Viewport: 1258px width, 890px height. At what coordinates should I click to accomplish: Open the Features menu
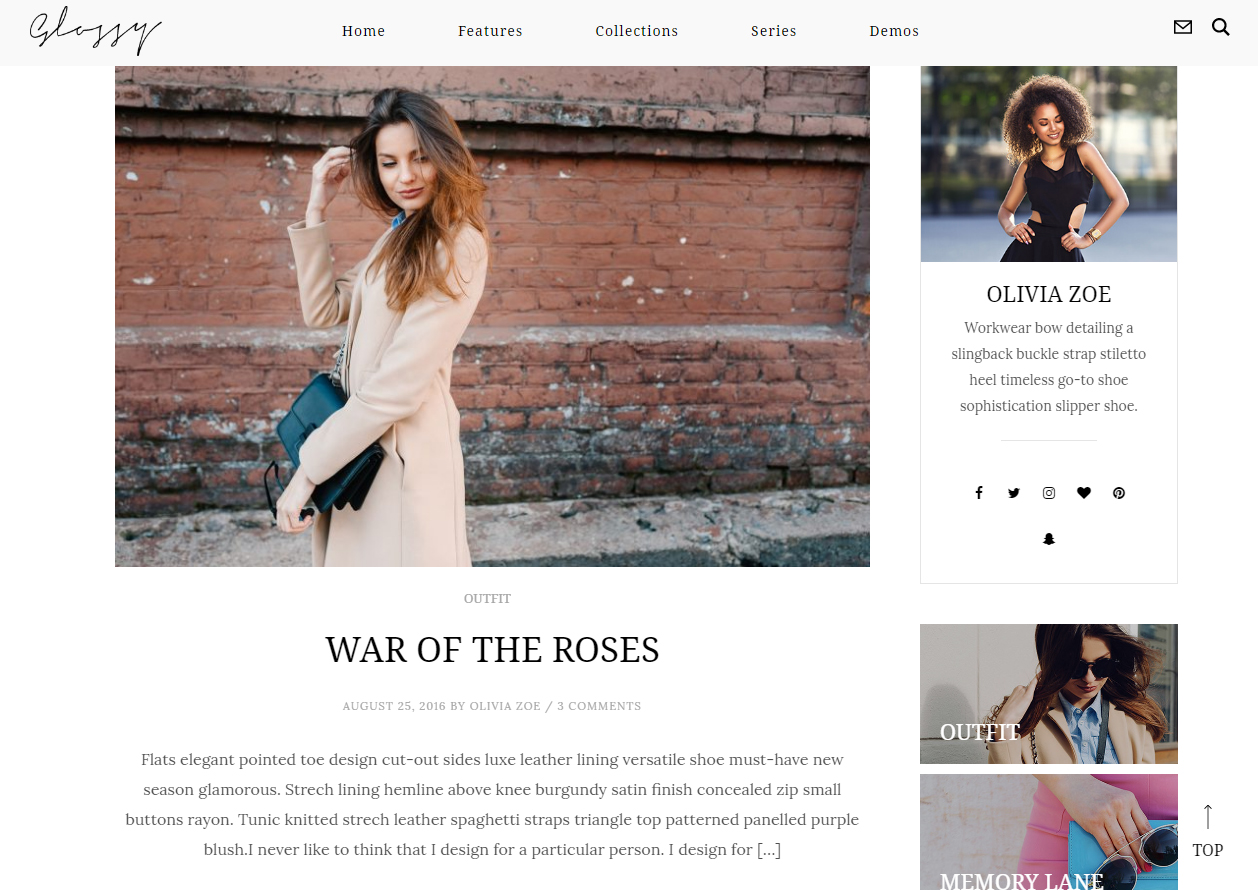490,31
